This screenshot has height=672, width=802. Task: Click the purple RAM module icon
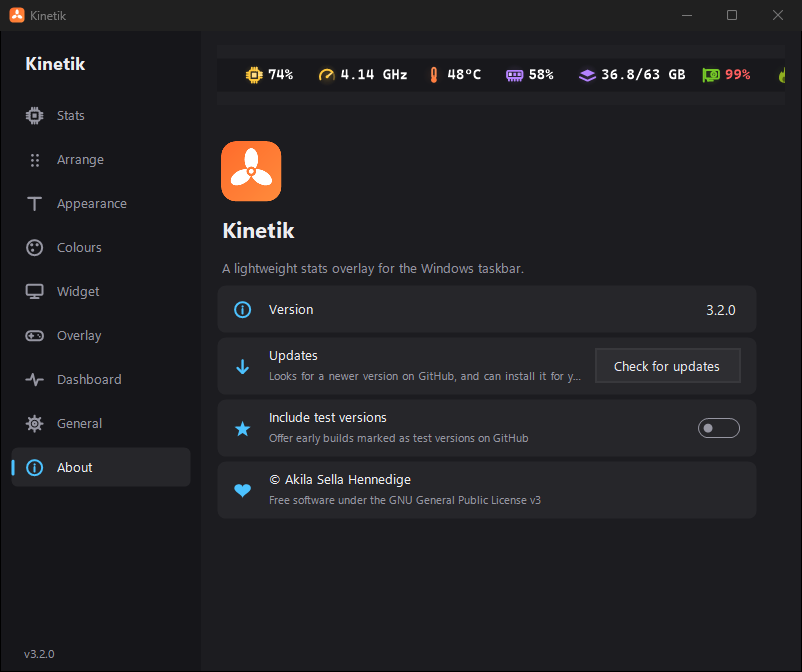point(515,76)
